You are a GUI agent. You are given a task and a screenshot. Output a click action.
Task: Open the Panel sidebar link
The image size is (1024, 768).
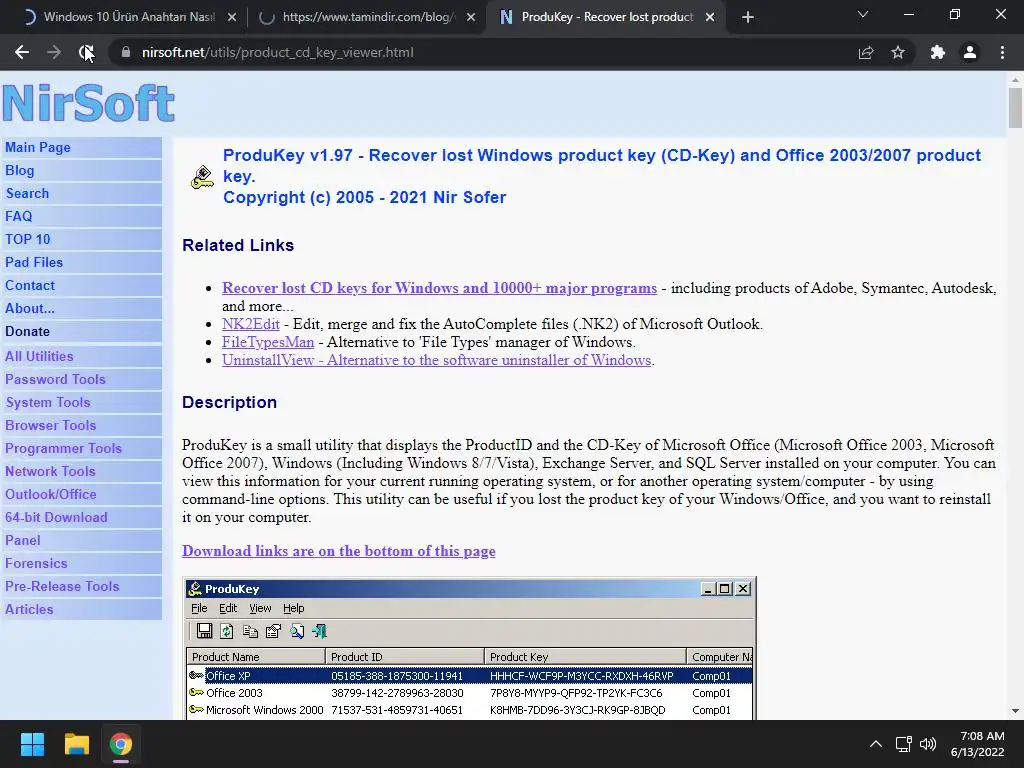point(82,540)
